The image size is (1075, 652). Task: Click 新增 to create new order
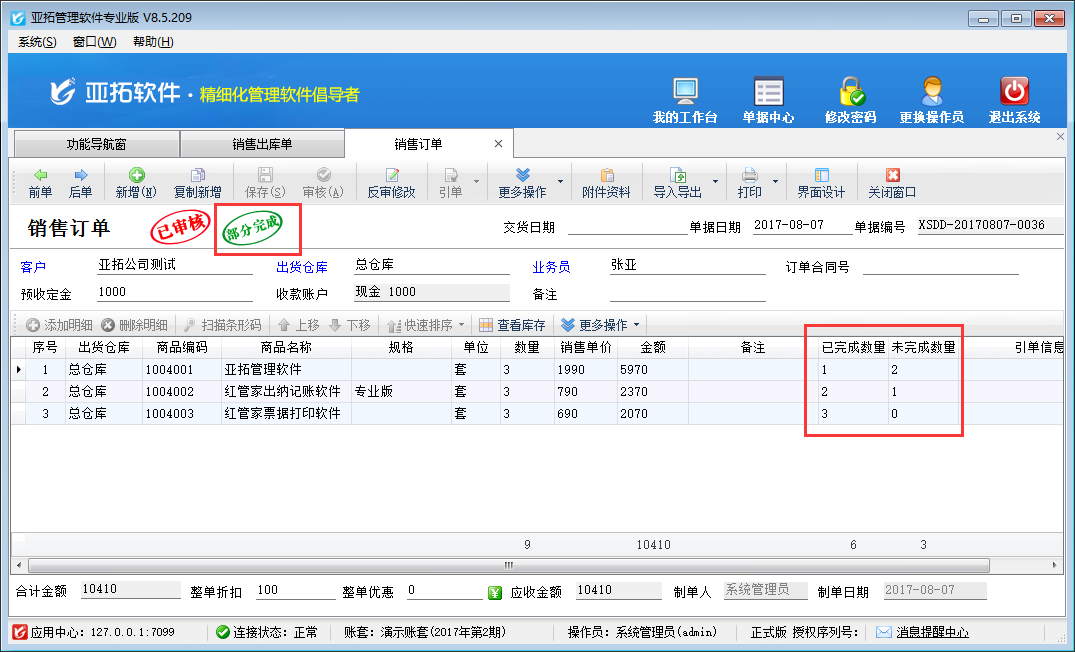pyautogui.click(x=136, y=182)
